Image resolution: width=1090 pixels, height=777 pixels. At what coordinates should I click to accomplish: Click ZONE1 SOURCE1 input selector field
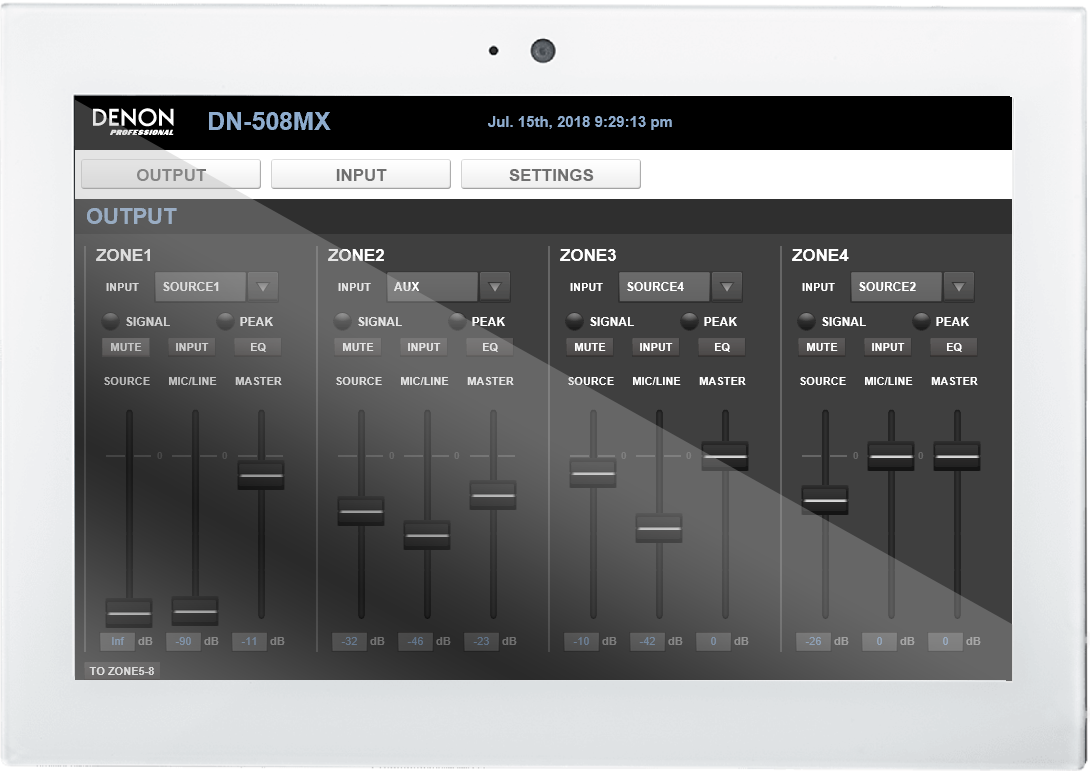point(200,287)
